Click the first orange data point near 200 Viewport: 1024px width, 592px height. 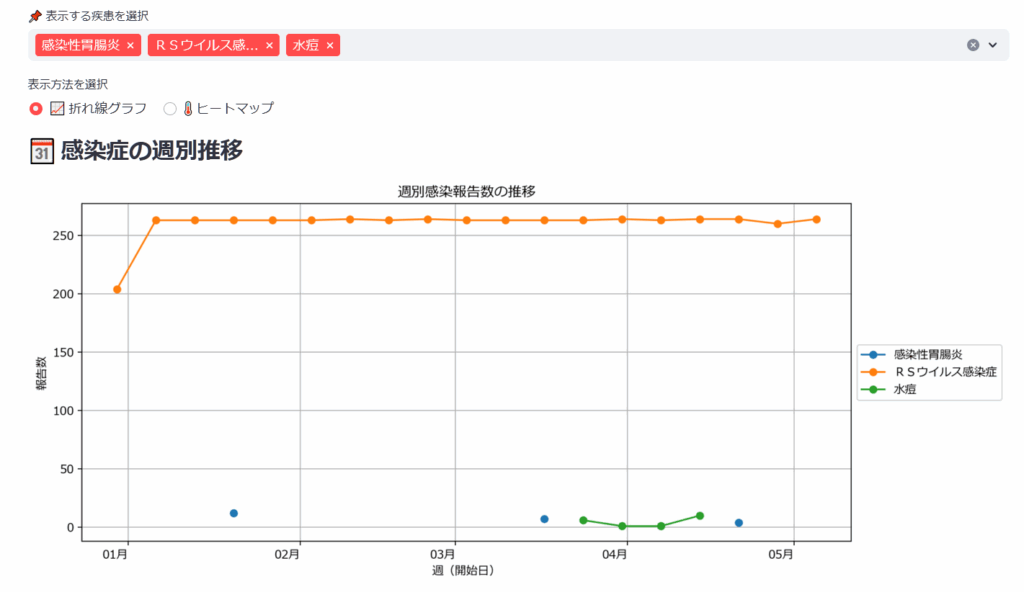pyautogui.click(x=117, y=289)
